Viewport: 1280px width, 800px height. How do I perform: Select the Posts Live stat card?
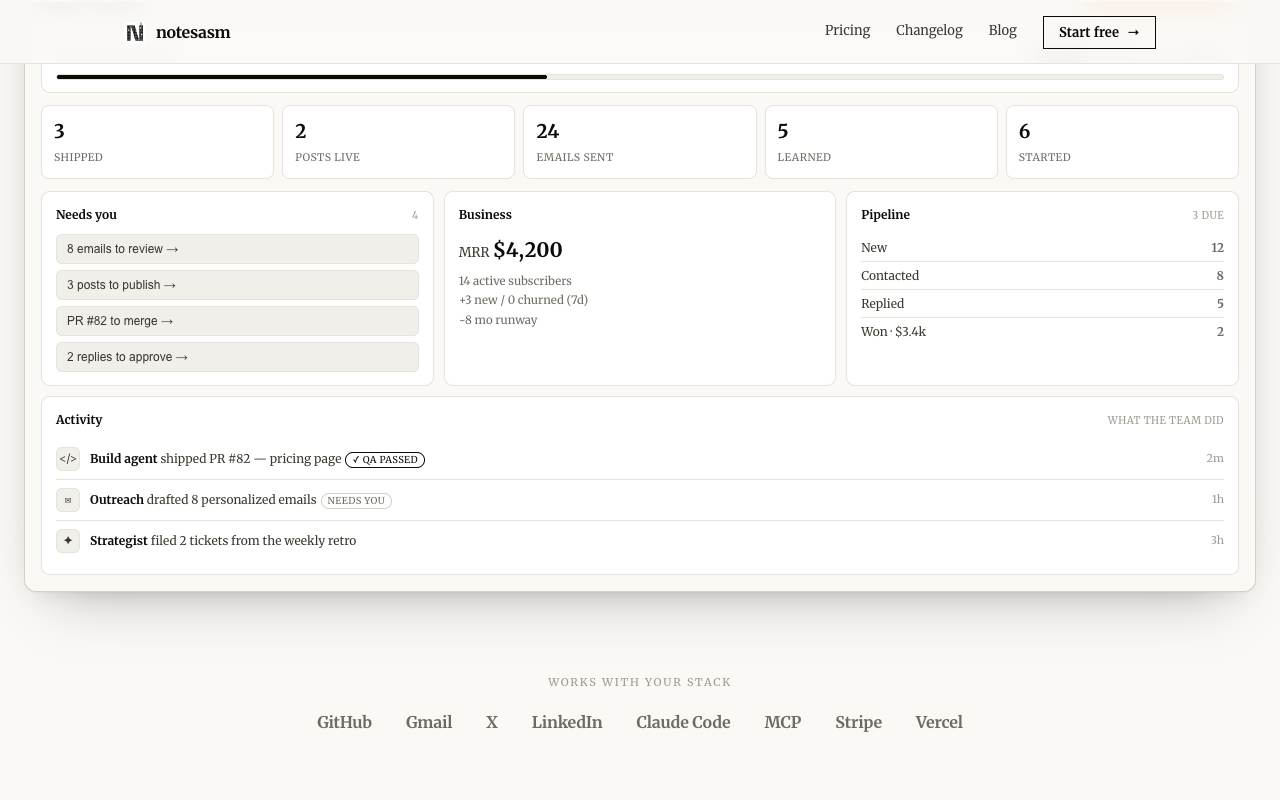pos(398,142)
